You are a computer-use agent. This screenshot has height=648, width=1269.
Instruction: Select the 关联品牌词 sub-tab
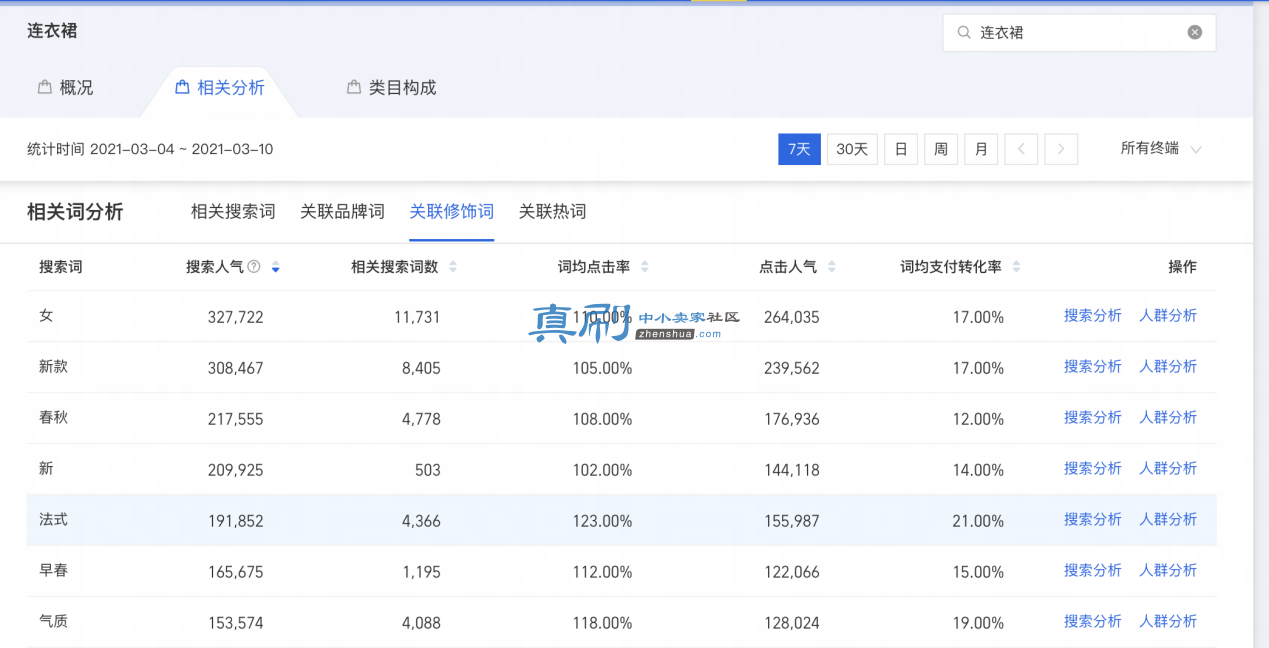pyautogui.click(x=342, y=212)
